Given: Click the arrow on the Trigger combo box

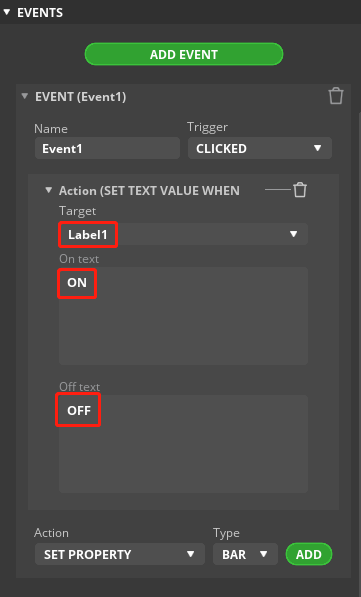Looking at the screenshot, I should 318,148.
